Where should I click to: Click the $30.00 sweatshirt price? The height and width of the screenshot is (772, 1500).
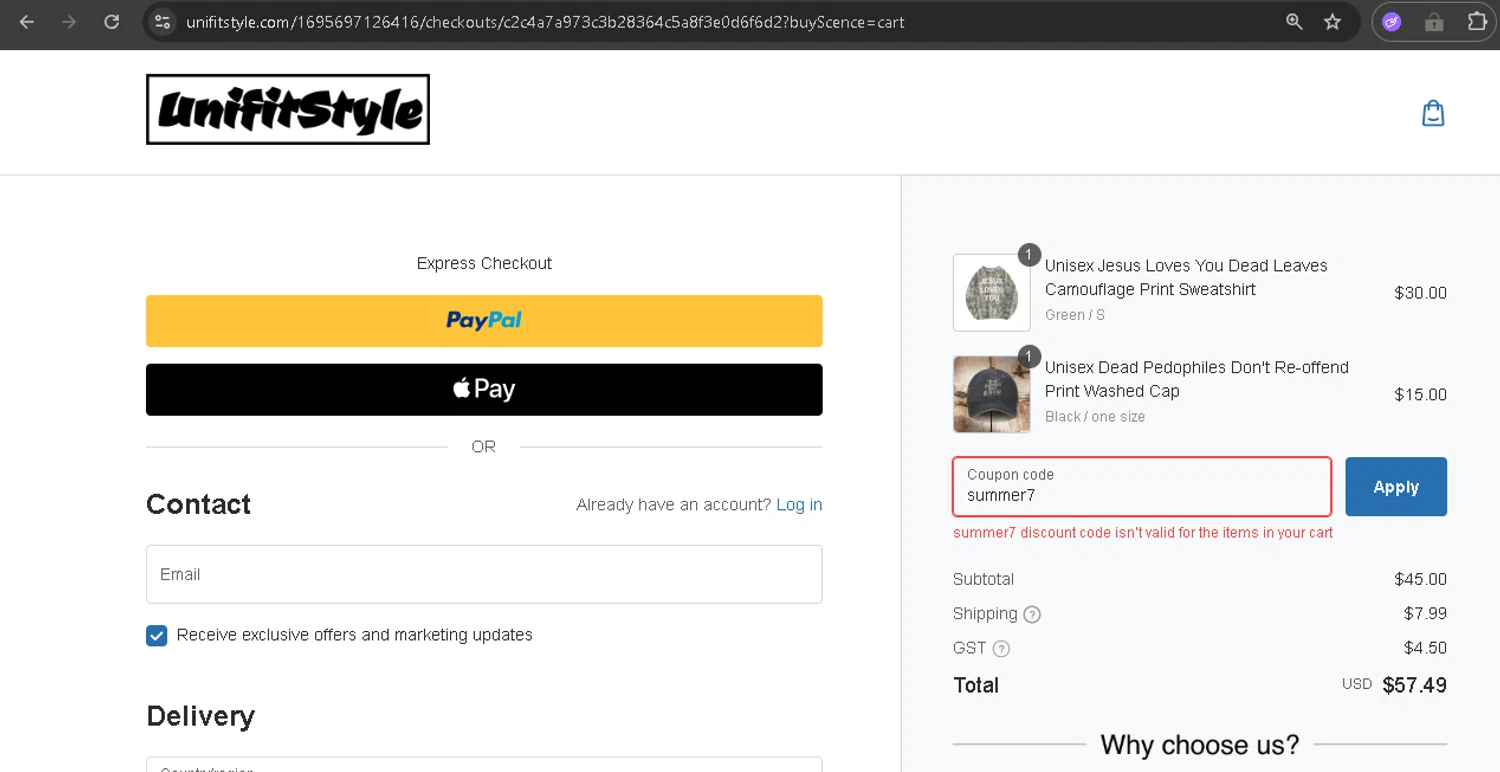(x=1420, y=293)
